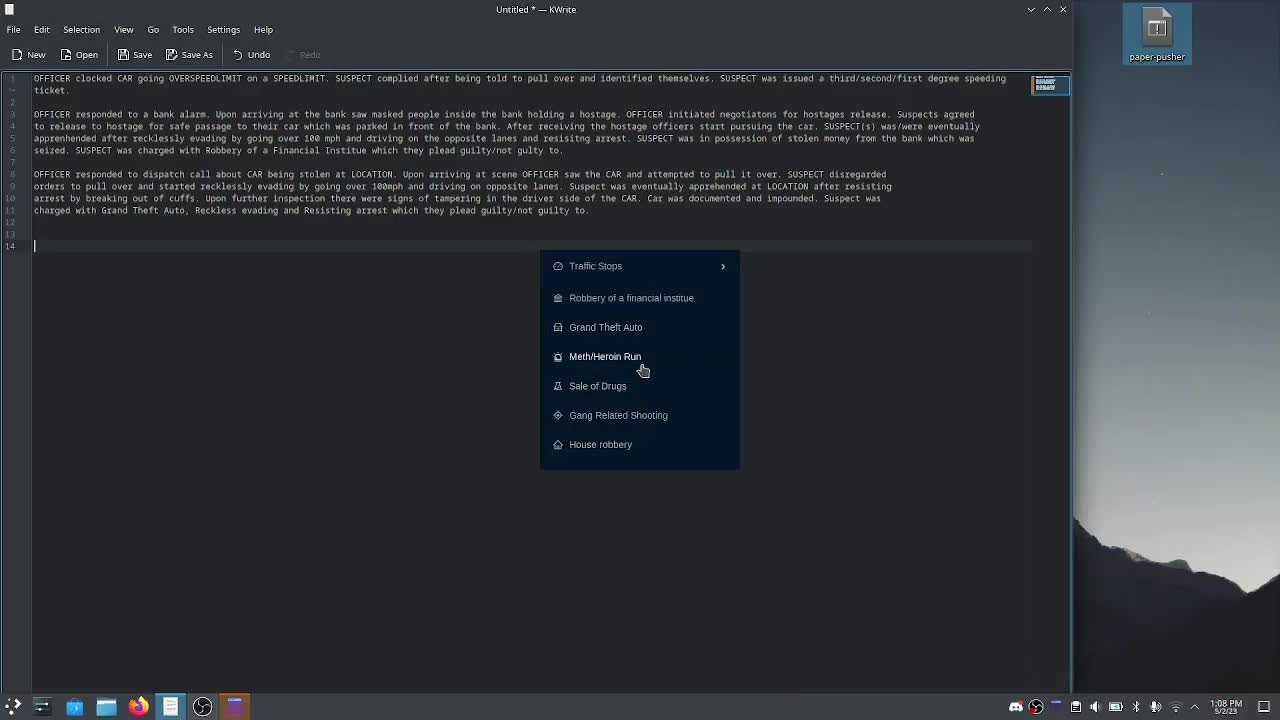Expand hidden system tray icons arrow
The height and width of the screenshot is (720, 1280).
(1194, 707)
